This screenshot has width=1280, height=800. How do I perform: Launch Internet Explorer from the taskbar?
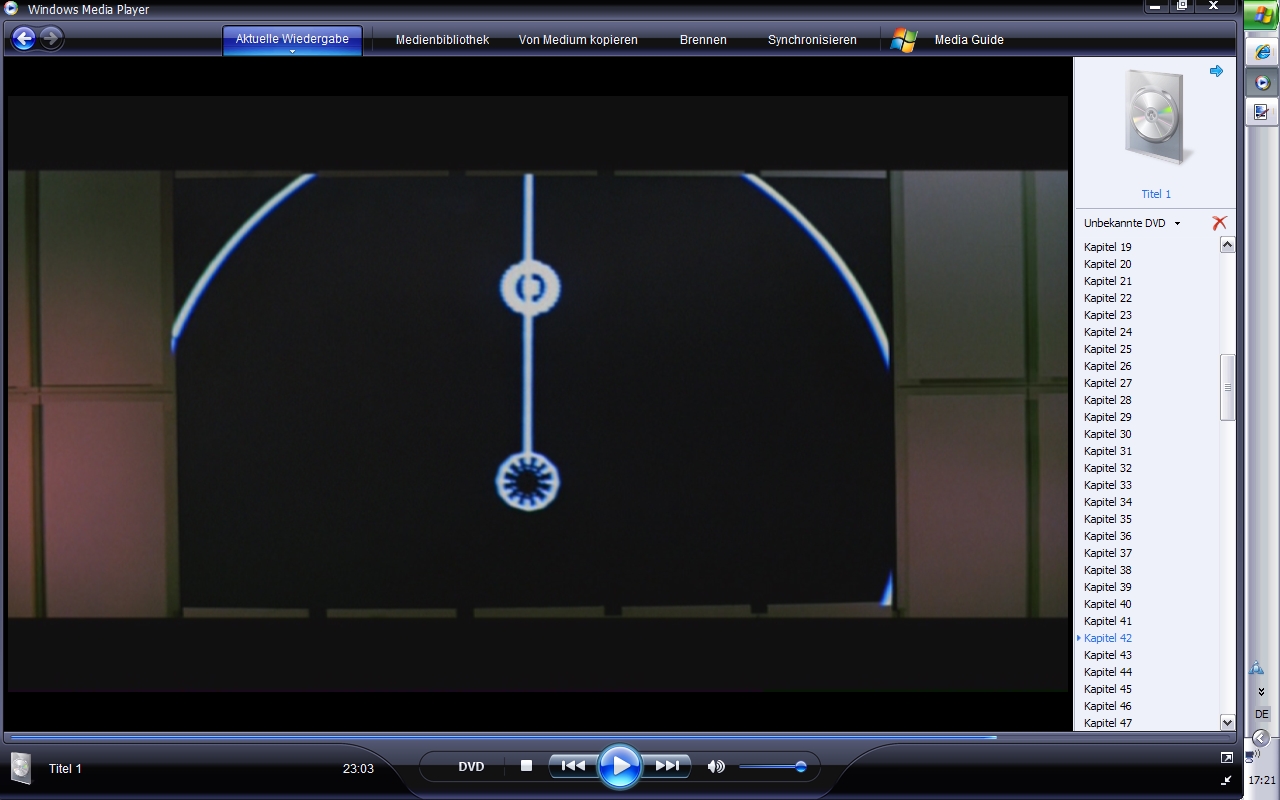(1262, 51)
